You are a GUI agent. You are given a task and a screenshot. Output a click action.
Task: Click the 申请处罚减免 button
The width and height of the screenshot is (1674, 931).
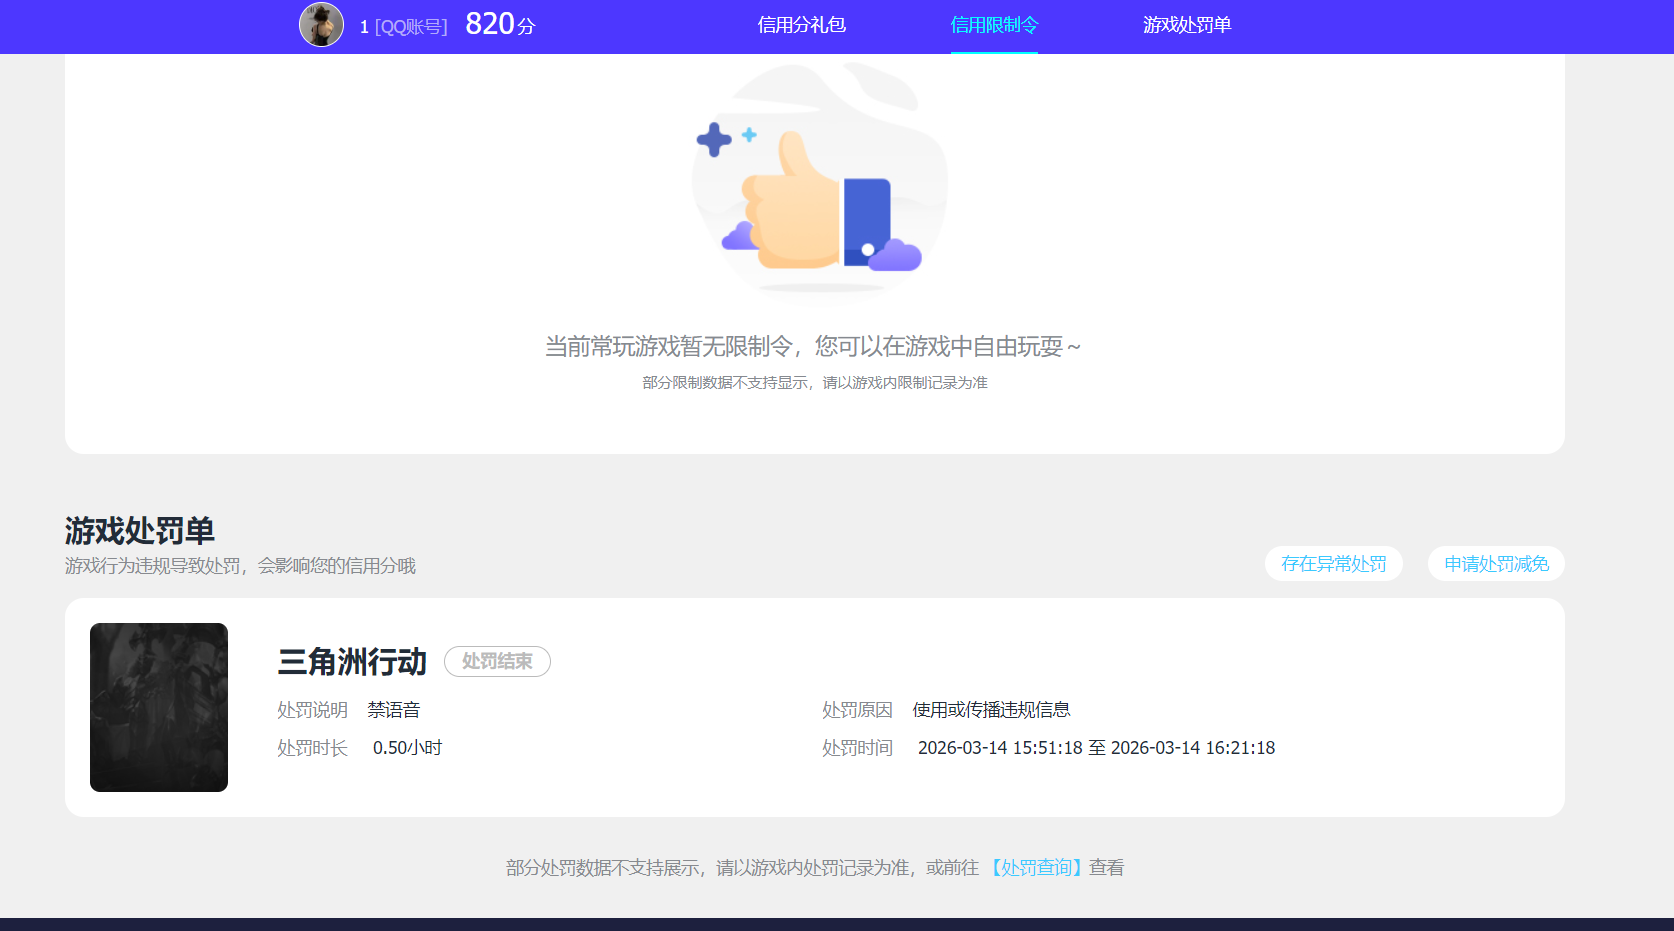pyautogui.click(x=1496, y=564)
